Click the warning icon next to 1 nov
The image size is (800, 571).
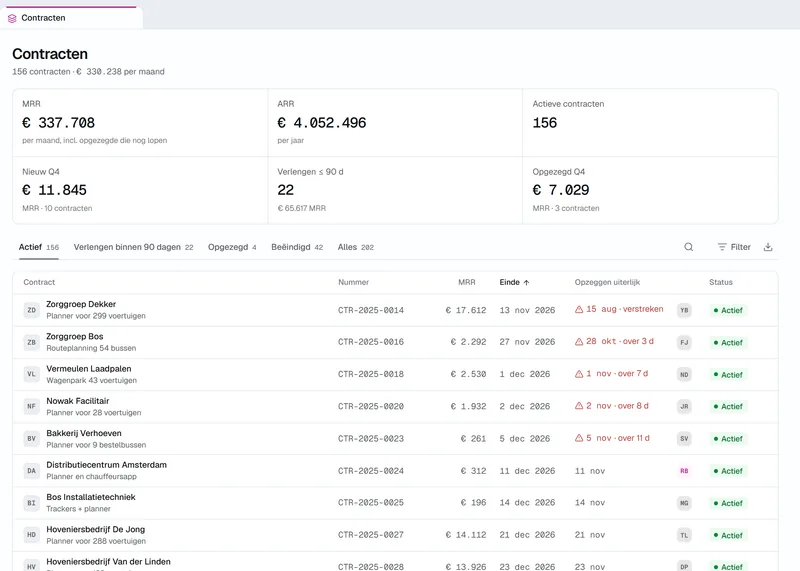pos(579,374)
